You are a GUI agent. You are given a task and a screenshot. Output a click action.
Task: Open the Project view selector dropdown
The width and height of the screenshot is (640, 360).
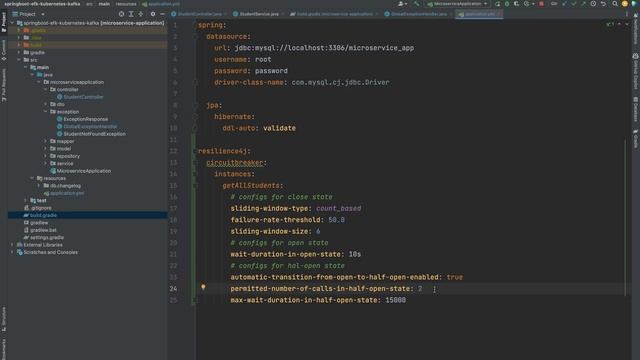(x=28, y=14)
